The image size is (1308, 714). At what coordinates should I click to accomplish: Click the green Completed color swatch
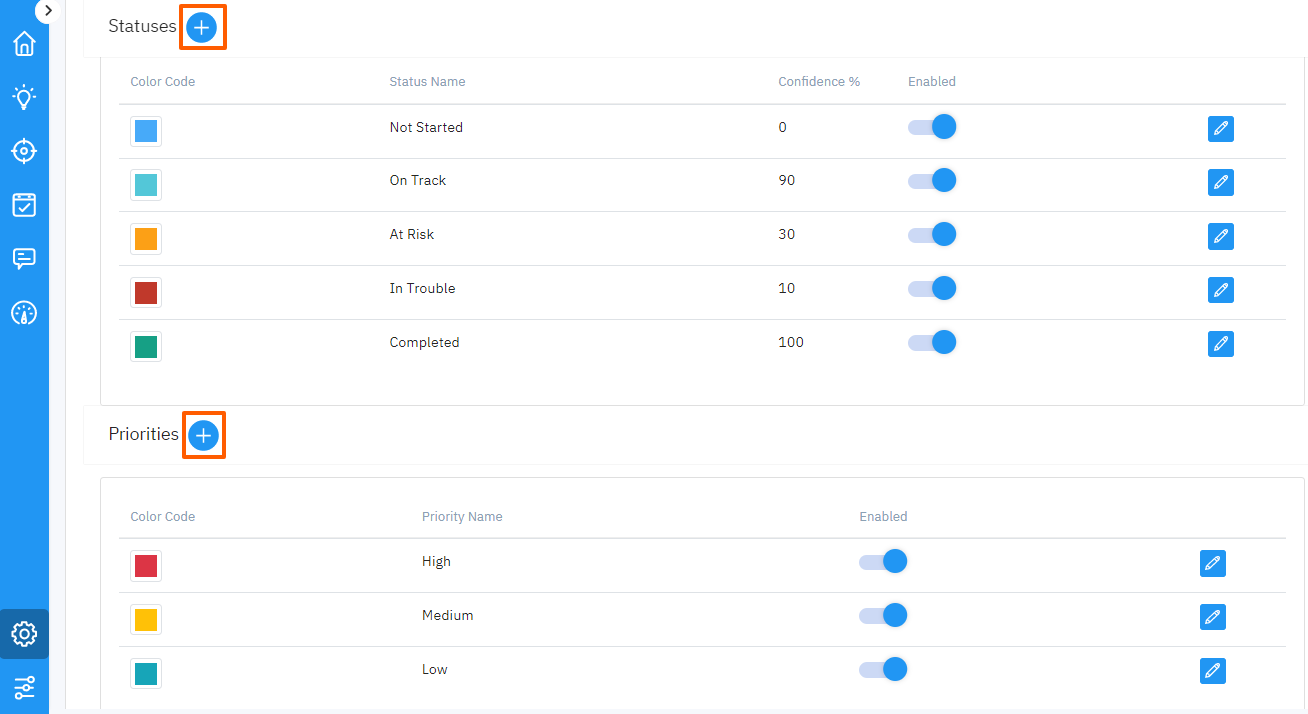point(146,347)
